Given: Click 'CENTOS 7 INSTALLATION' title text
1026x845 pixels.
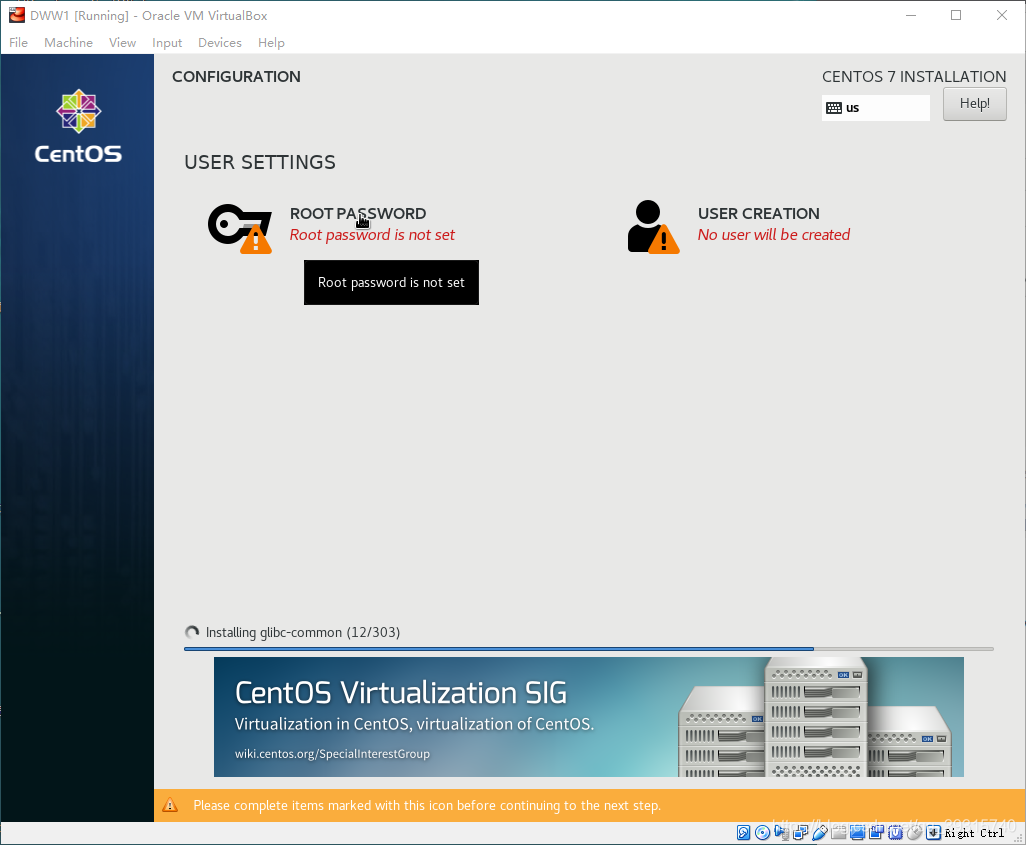Looking at the screenshot, I should 914,77.
